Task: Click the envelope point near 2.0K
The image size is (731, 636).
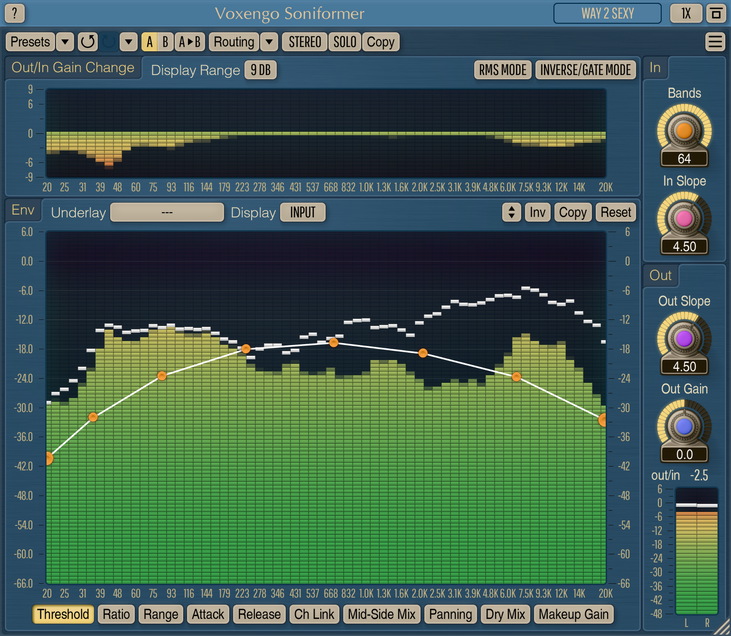Action: coord(423,353)
